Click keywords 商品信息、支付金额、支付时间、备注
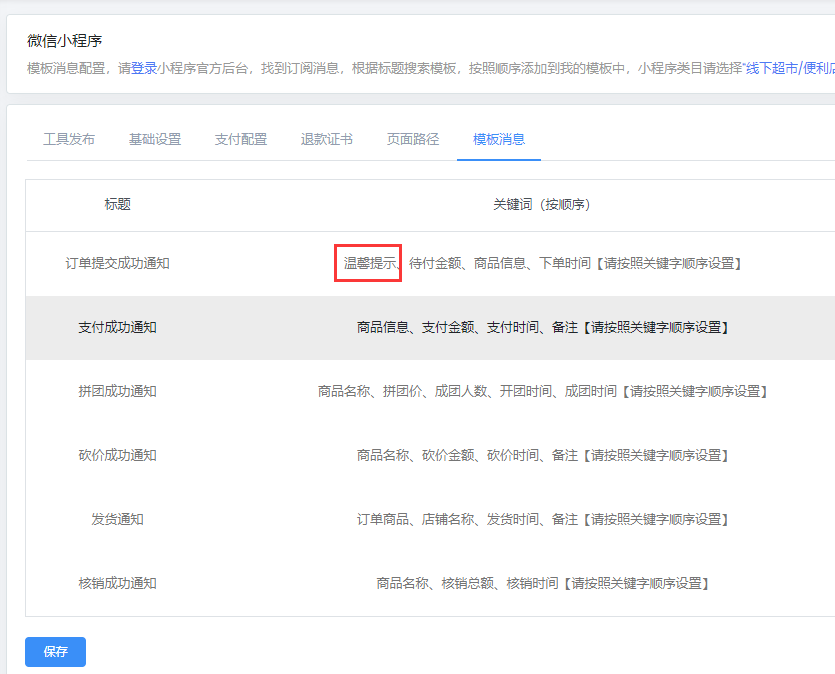 [542, 327]
